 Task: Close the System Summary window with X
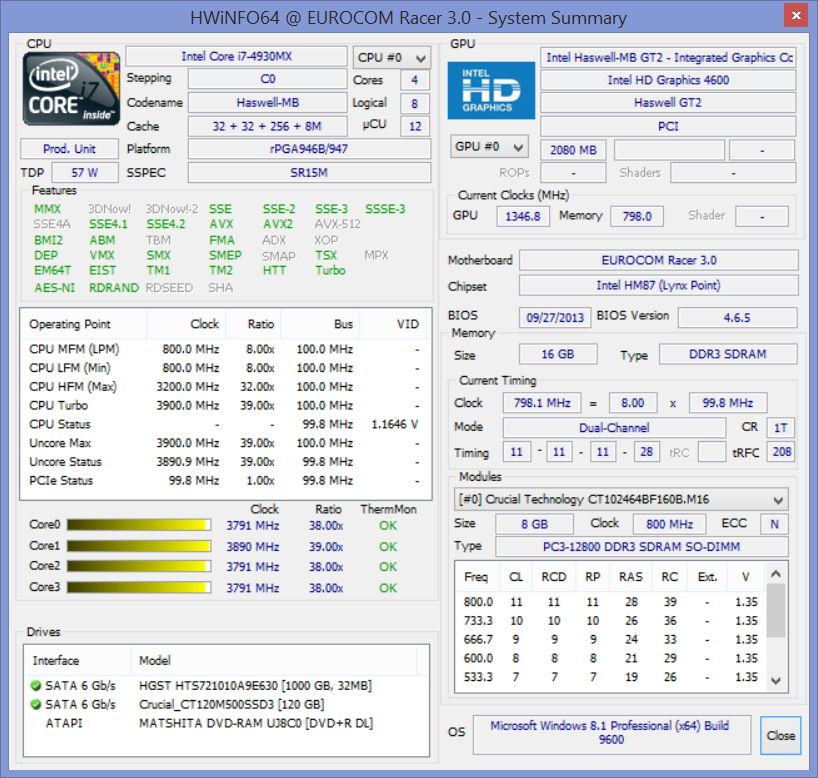click(x=796, y=15)
